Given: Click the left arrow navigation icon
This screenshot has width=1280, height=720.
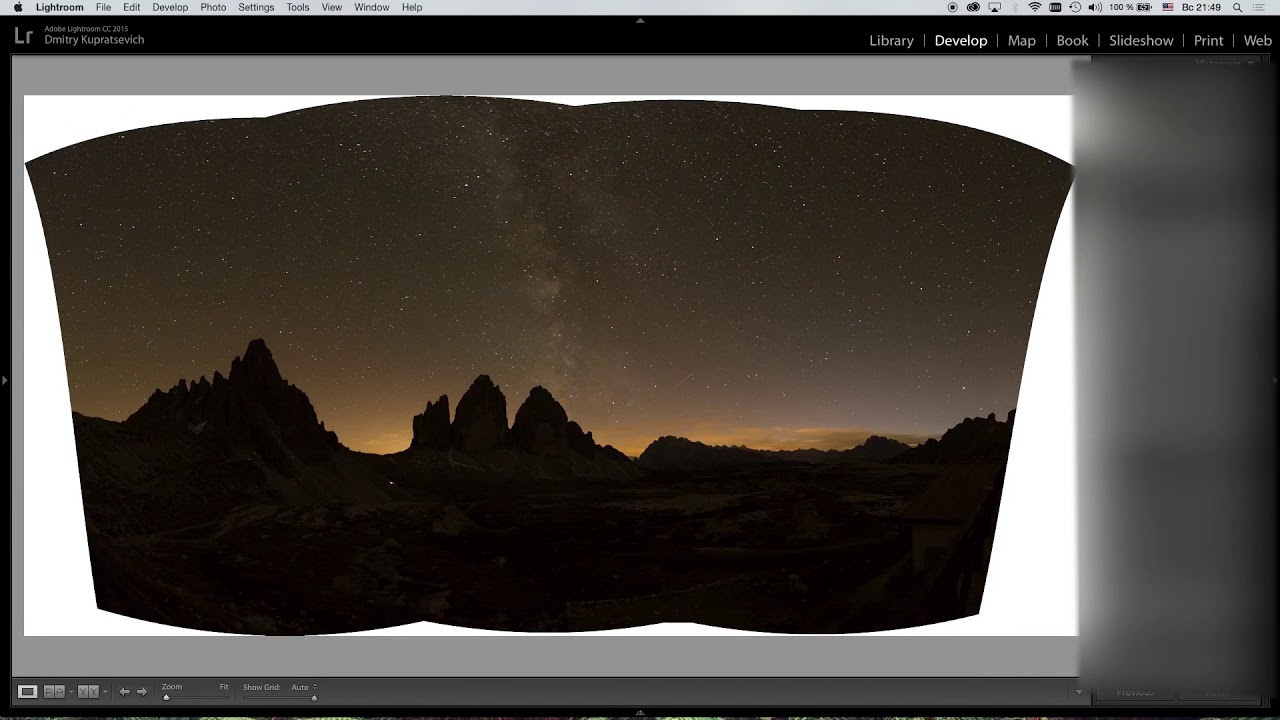Looking at the screenshot, I should click(x=124, y=691).
